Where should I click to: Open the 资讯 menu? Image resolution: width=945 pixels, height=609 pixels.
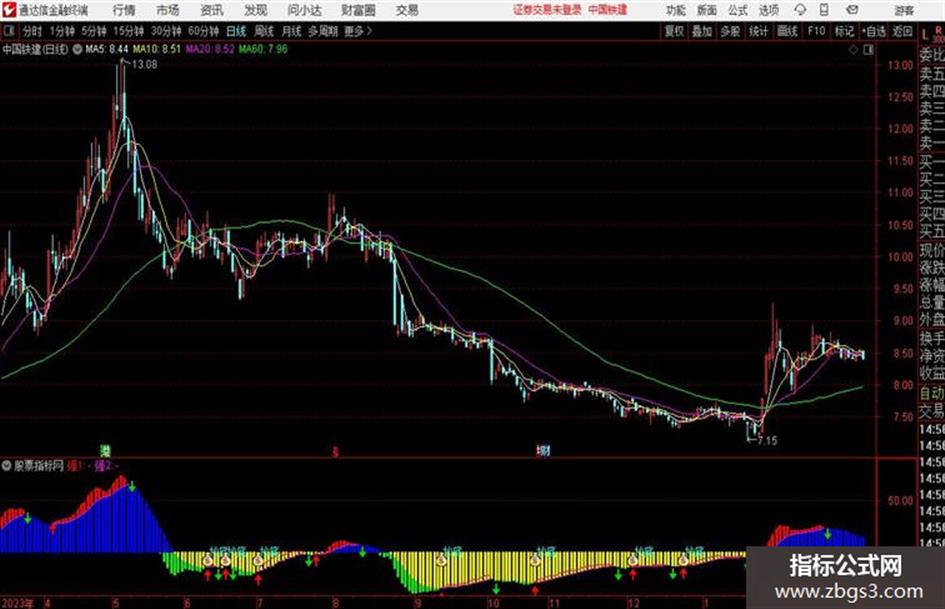pyautogui.click(x=212, y=10)
